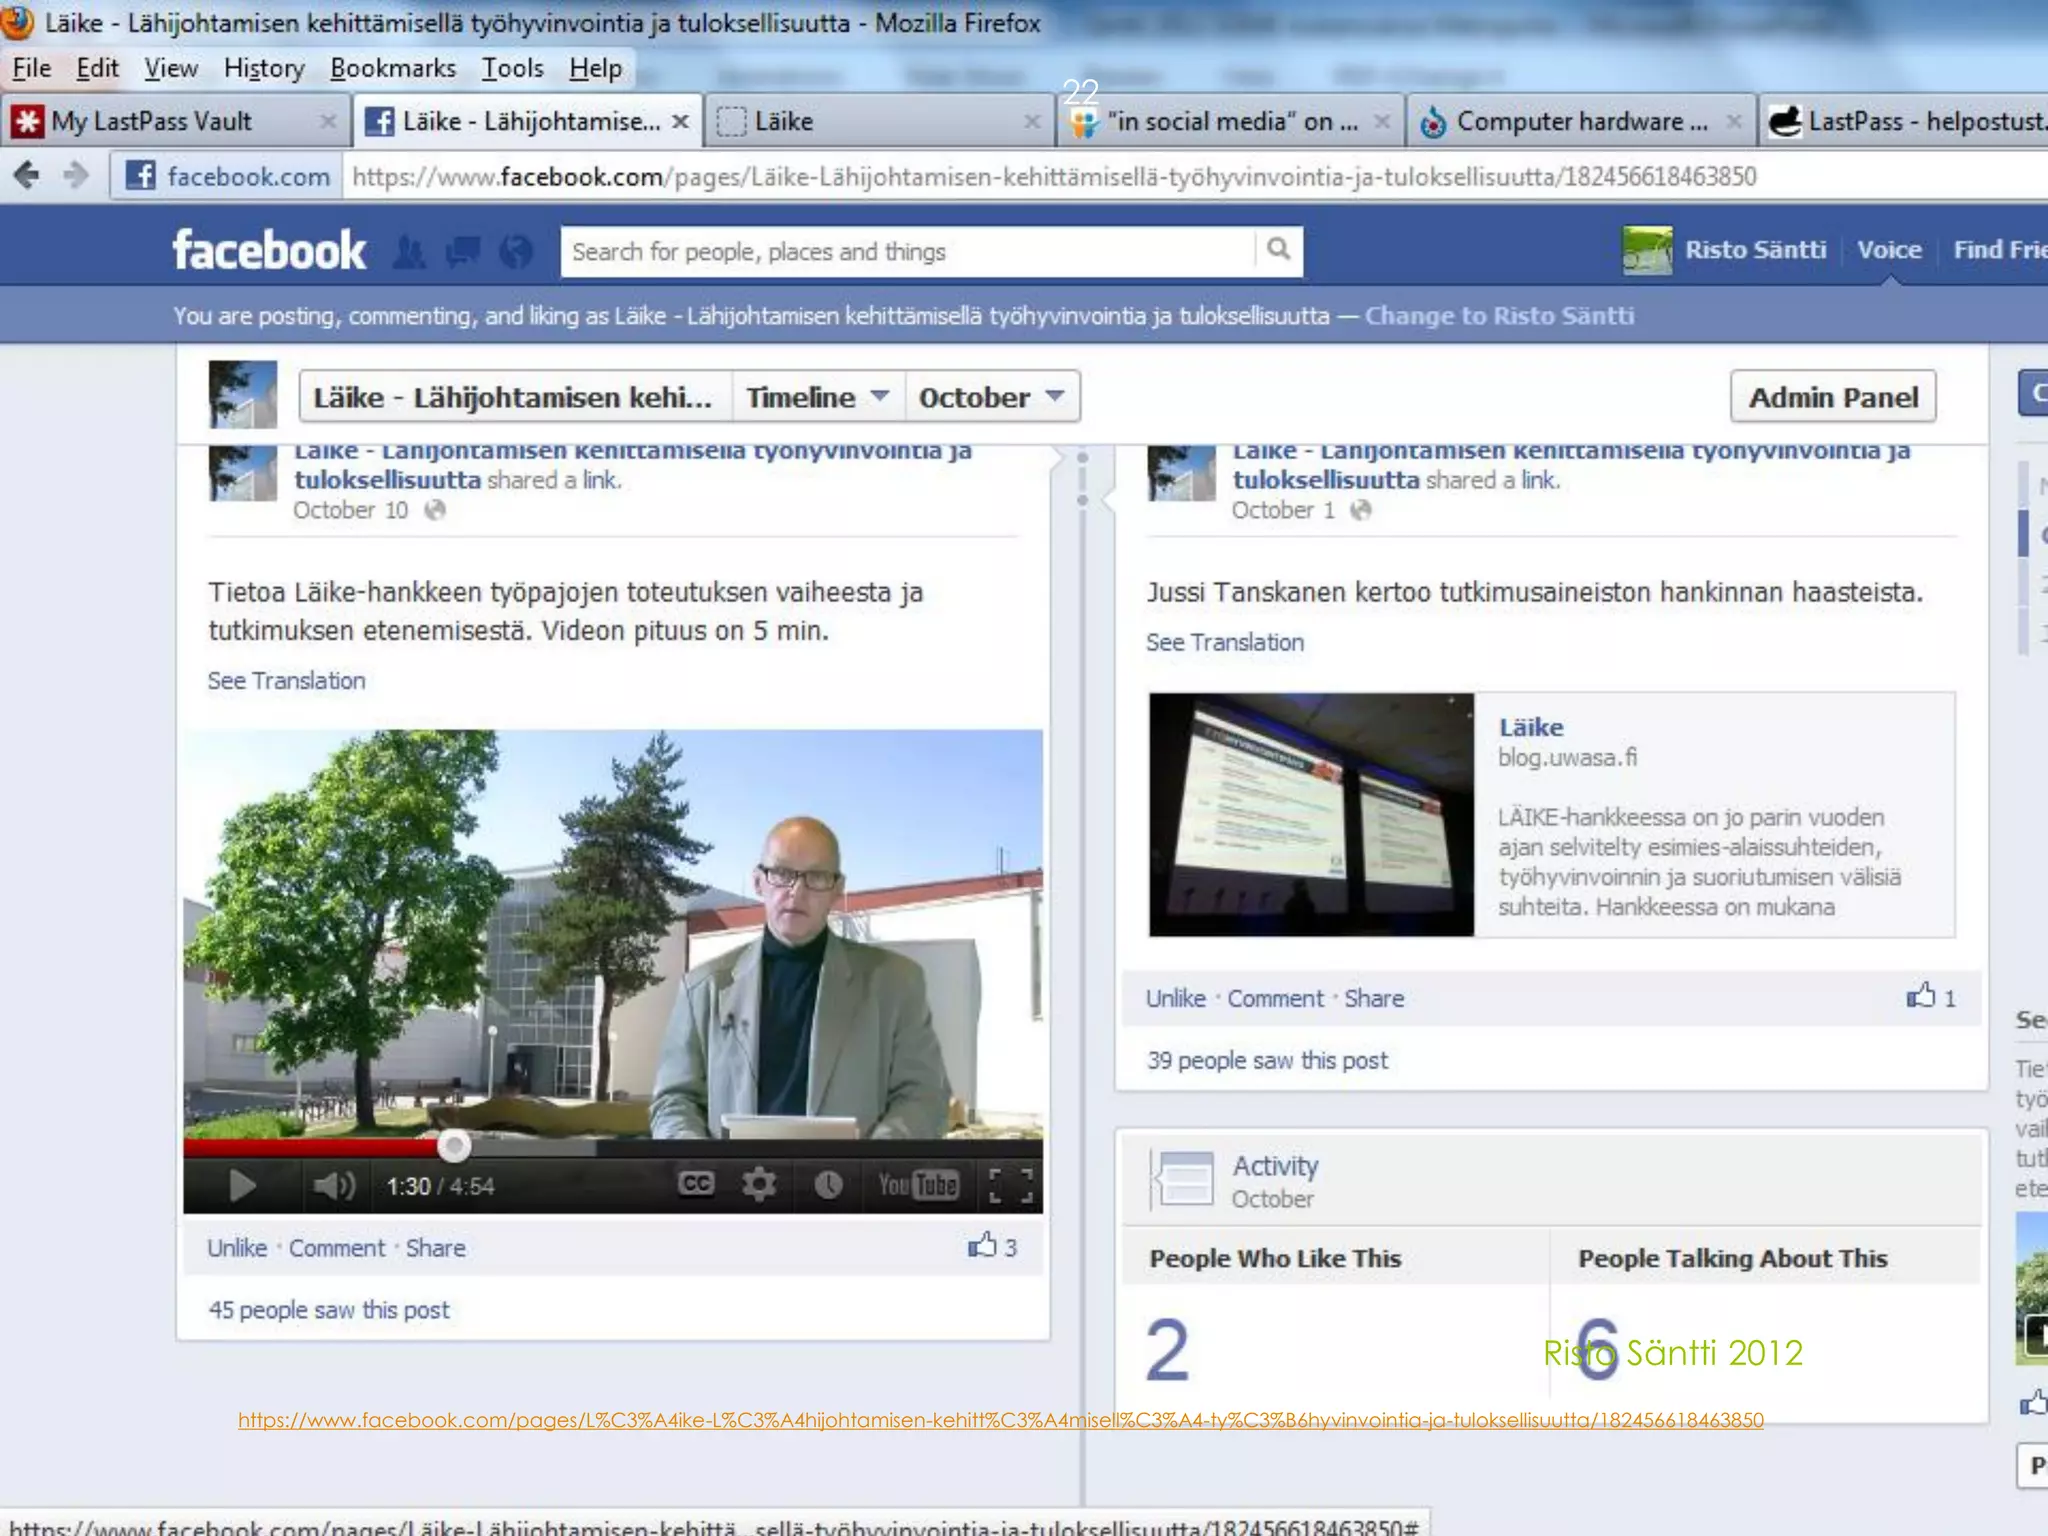Click Risto Säntti name in header
The image size is (2048, 1536).
(1755, 250)
